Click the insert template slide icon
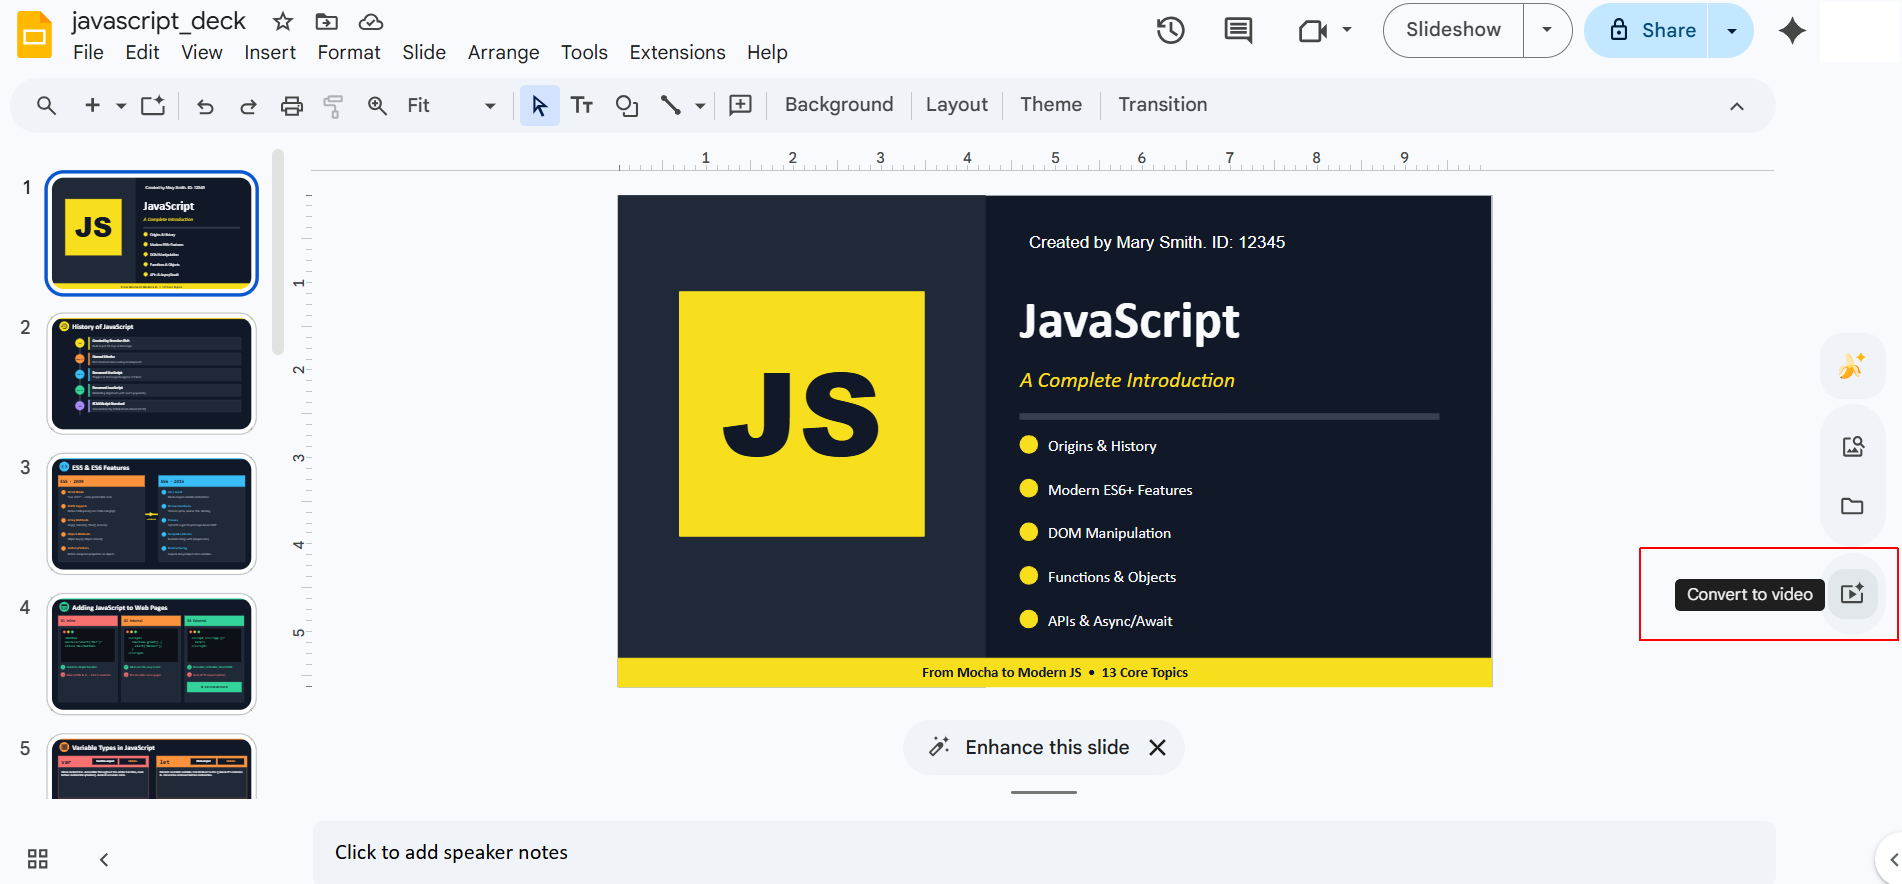 point(153,105)
